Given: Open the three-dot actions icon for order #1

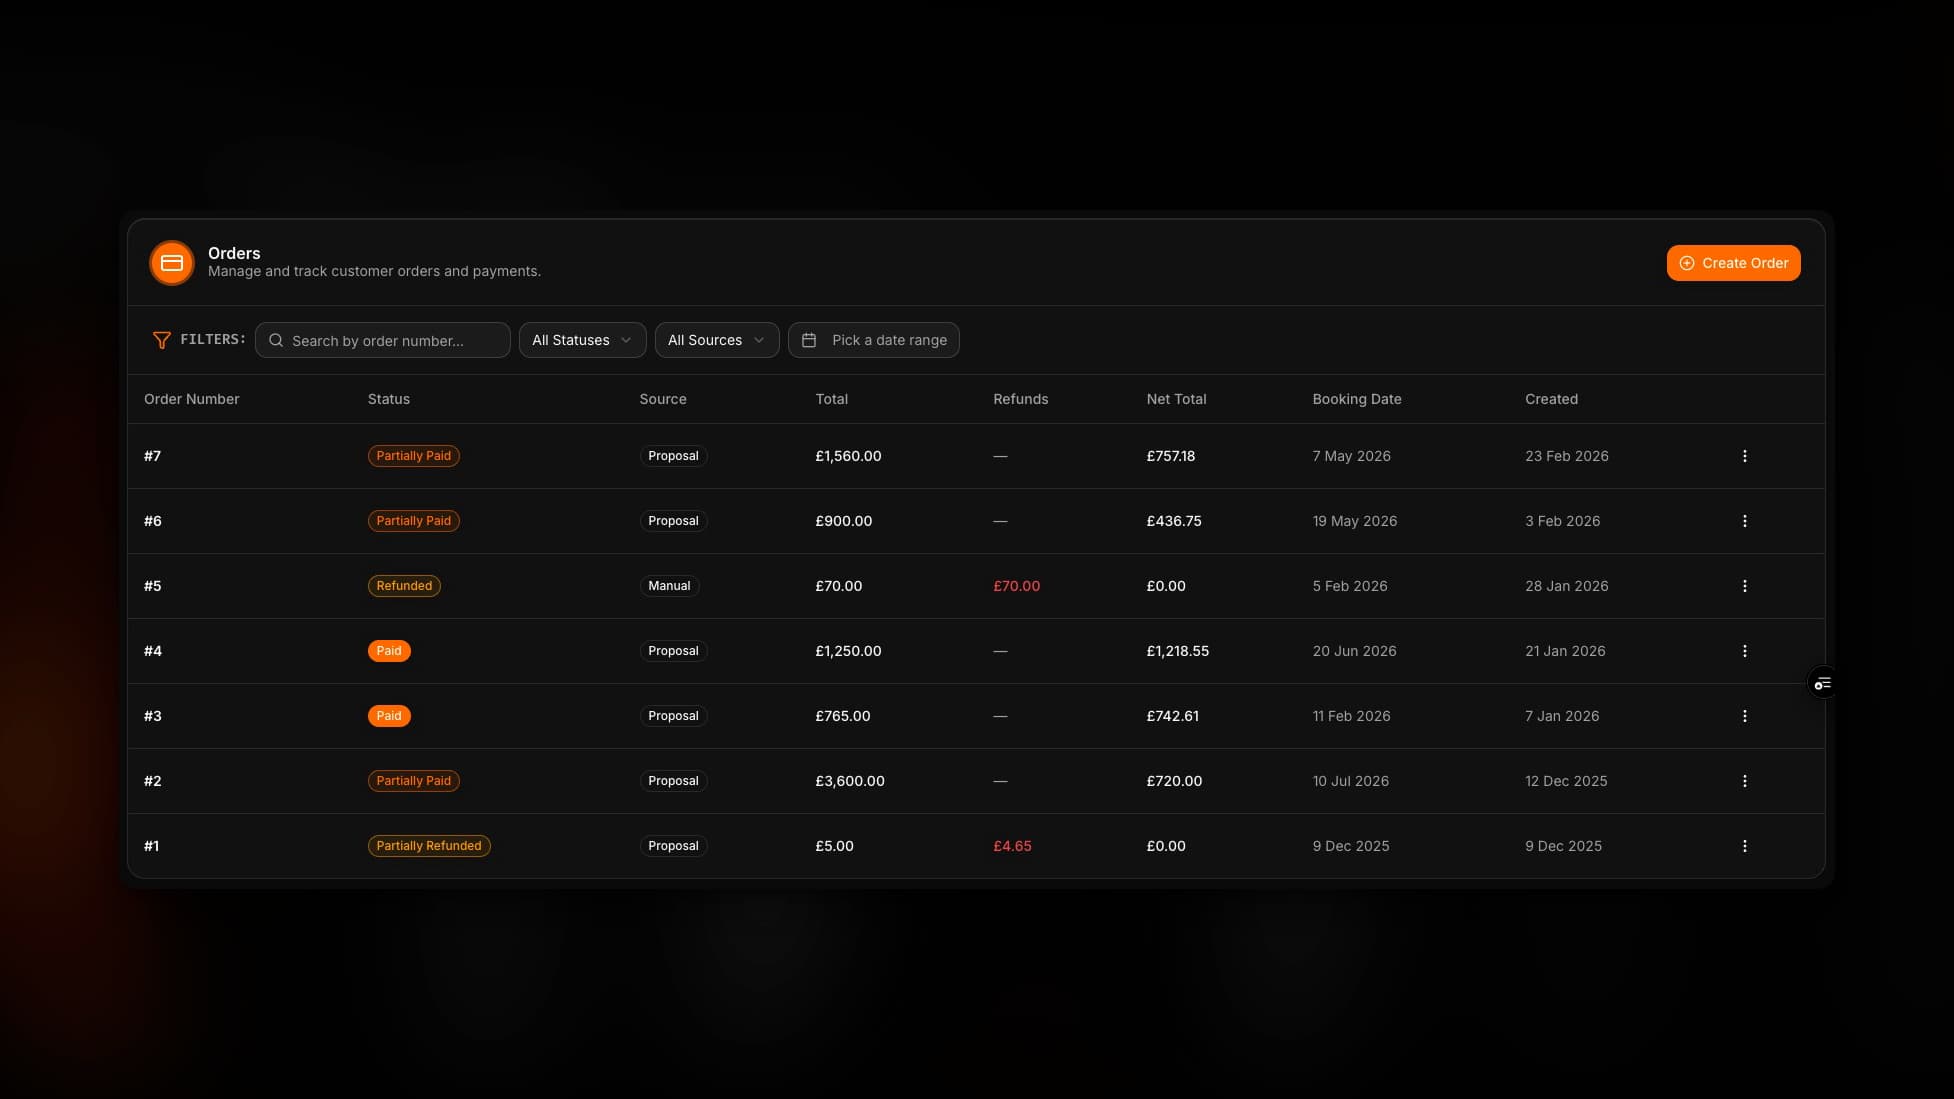Looking at the screenshot, I should click(1744, 845).
